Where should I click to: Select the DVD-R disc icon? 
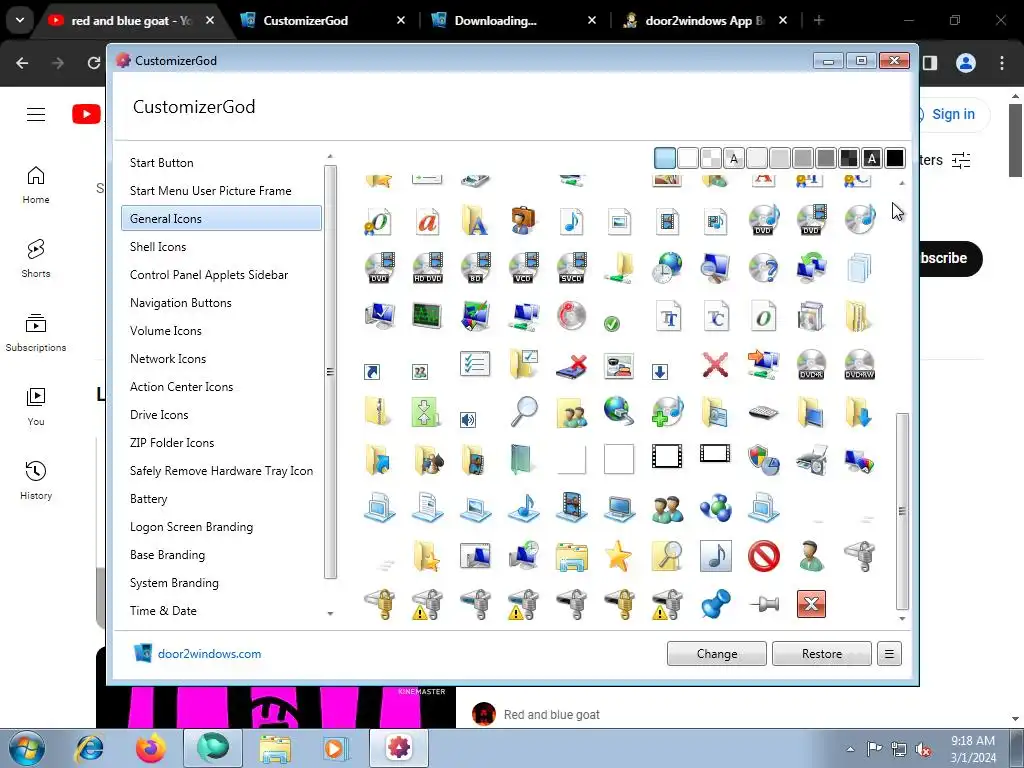click(811, 364)
